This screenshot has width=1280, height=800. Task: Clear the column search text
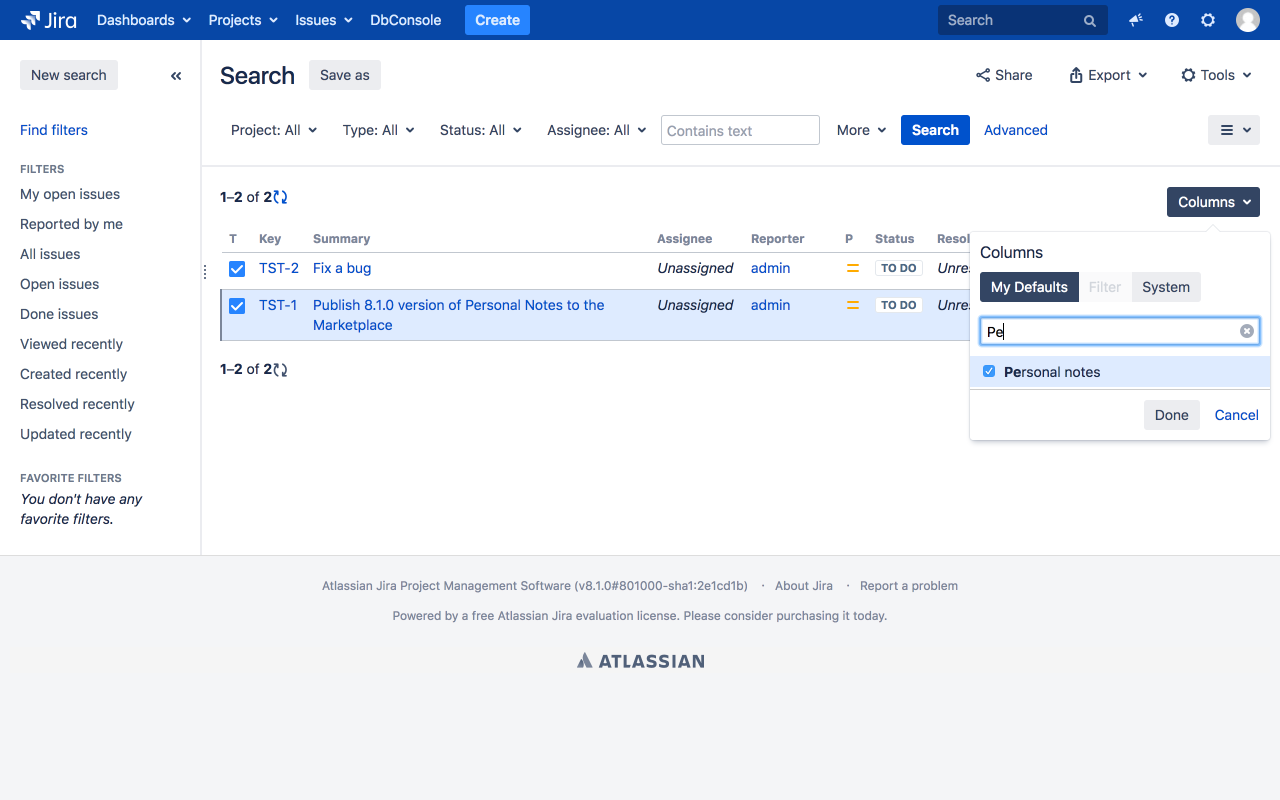pos(1247,331)
